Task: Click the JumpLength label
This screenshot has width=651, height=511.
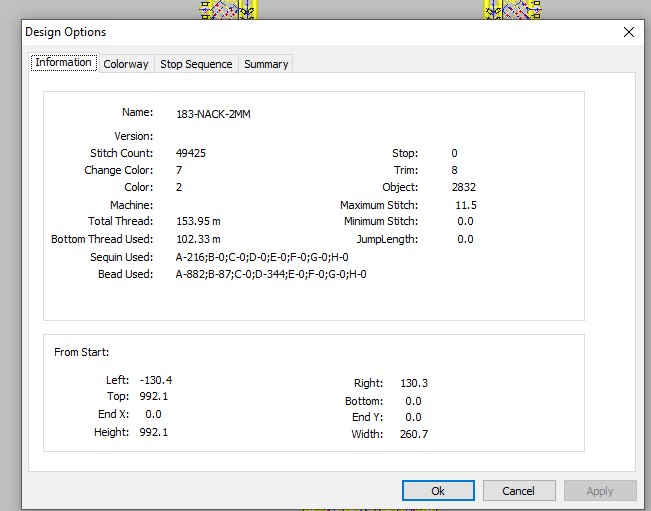Action: point(387,240)
